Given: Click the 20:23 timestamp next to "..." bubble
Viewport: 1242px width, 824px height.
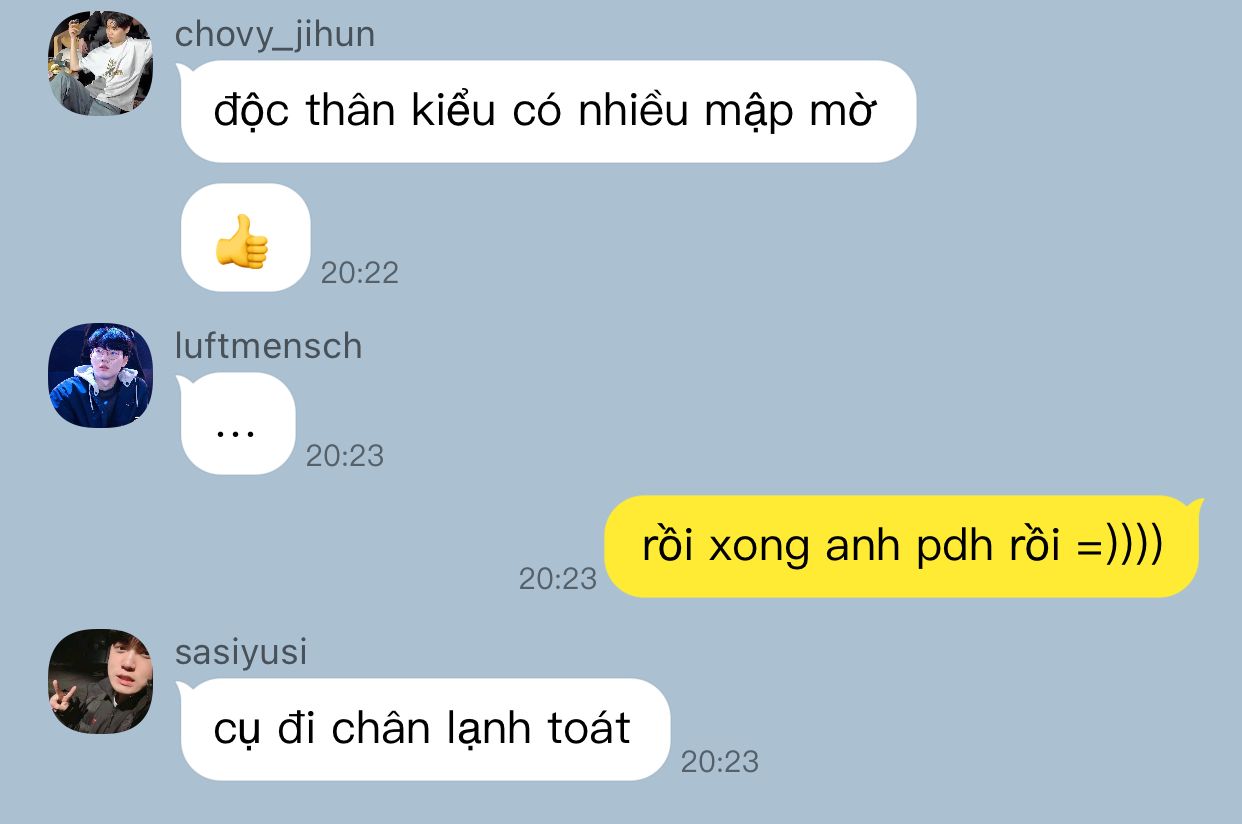Looking at the screenshot, I should 345,455.
